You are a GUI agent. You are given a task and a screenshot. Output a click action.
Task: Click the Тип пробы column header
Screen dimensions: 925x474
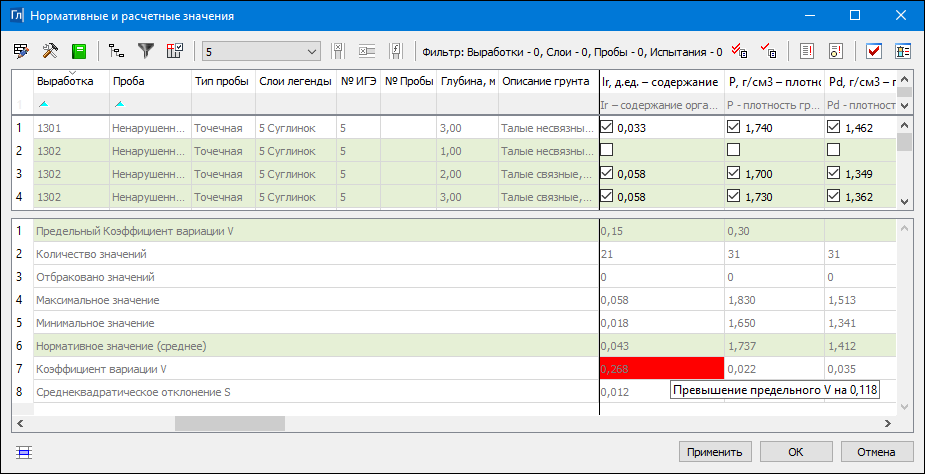(x=223, y=82)
